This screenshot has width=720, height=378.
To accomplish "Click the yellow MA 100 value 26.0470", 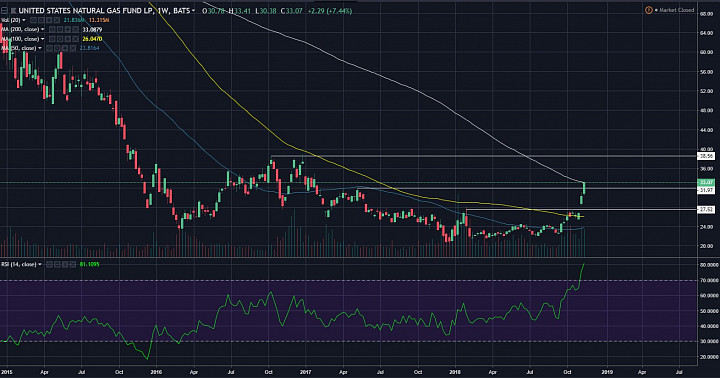I will click(x=92, y=39).
